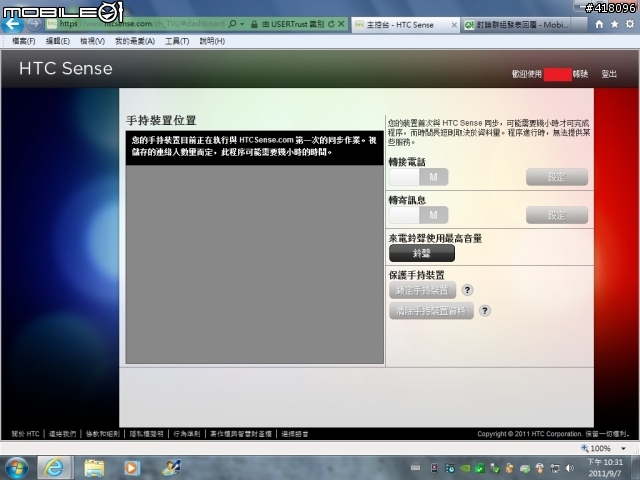Open the 隱私權聲明 footer link
The height and width of the screenshot is (480, 640).
click(146, 434)
